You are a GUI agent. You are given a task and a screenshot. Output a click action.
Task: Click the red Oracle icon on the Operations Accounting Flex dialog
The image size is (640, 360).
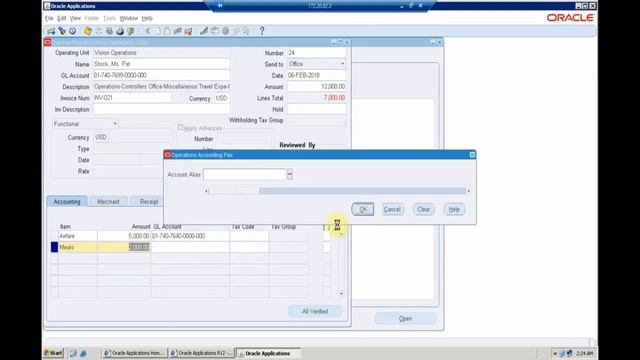pos(167,155)
